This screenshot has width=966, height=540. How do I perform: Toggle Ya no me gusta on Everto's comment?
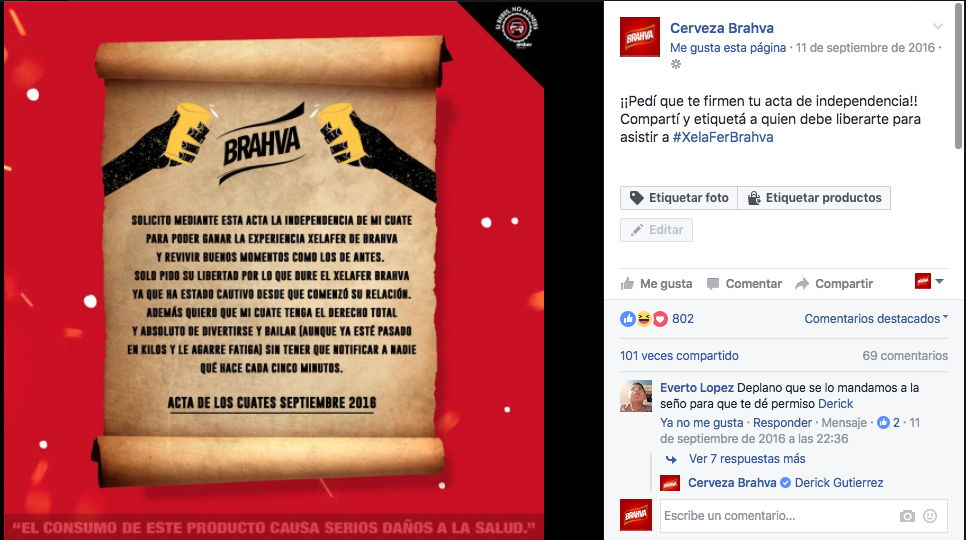point(702,423)
